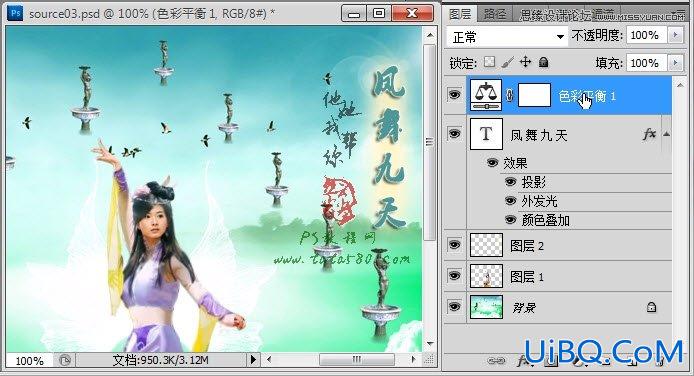
Task: Click the Photoshop icon in document title bar
Action: point(15,13)
